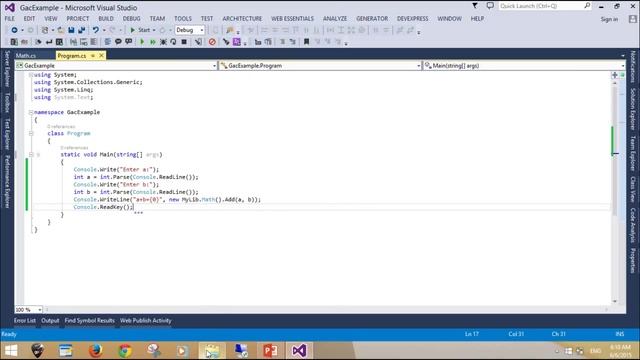This screenshot has height=360, width=640.
Task: Toggle bookmark with the bookmark toolbar icon
Action: (307, 42)
